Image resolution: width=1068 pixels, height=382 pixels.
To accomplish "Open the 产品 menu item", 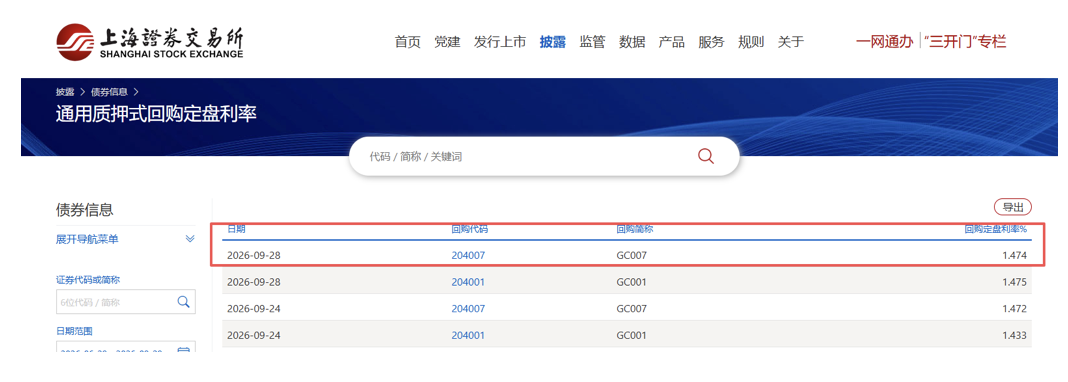I will 672,42.
